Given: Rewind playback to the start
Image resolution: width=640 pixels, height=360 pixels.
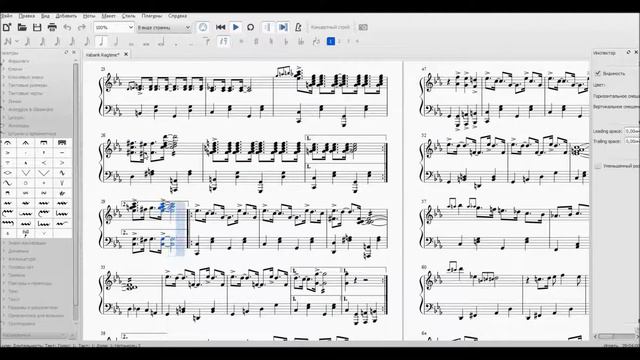Looking at the screenshot, I should [x=220, y=27].
